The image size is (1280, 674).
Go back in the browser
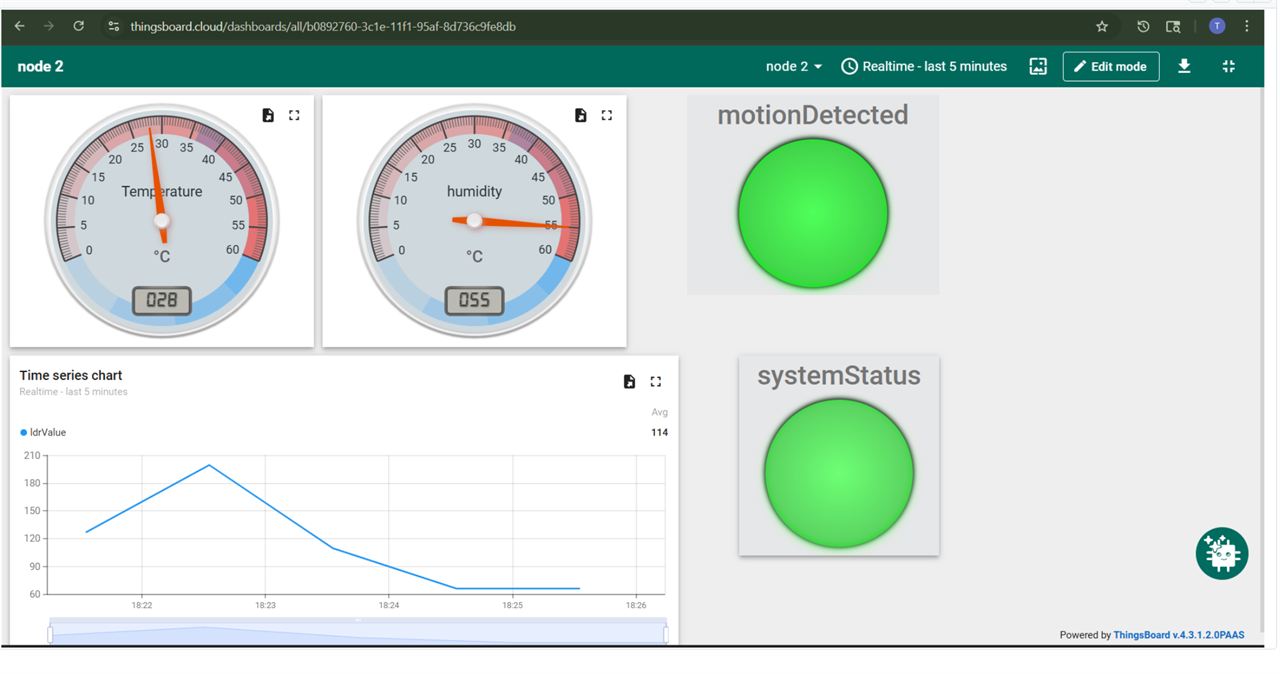click(19, 26)
